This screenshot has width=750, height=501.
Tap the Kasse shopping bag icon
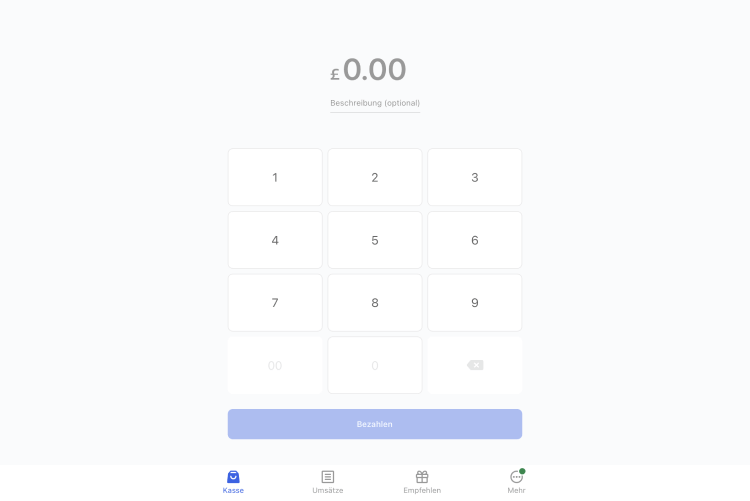click(x=233, y=477)
